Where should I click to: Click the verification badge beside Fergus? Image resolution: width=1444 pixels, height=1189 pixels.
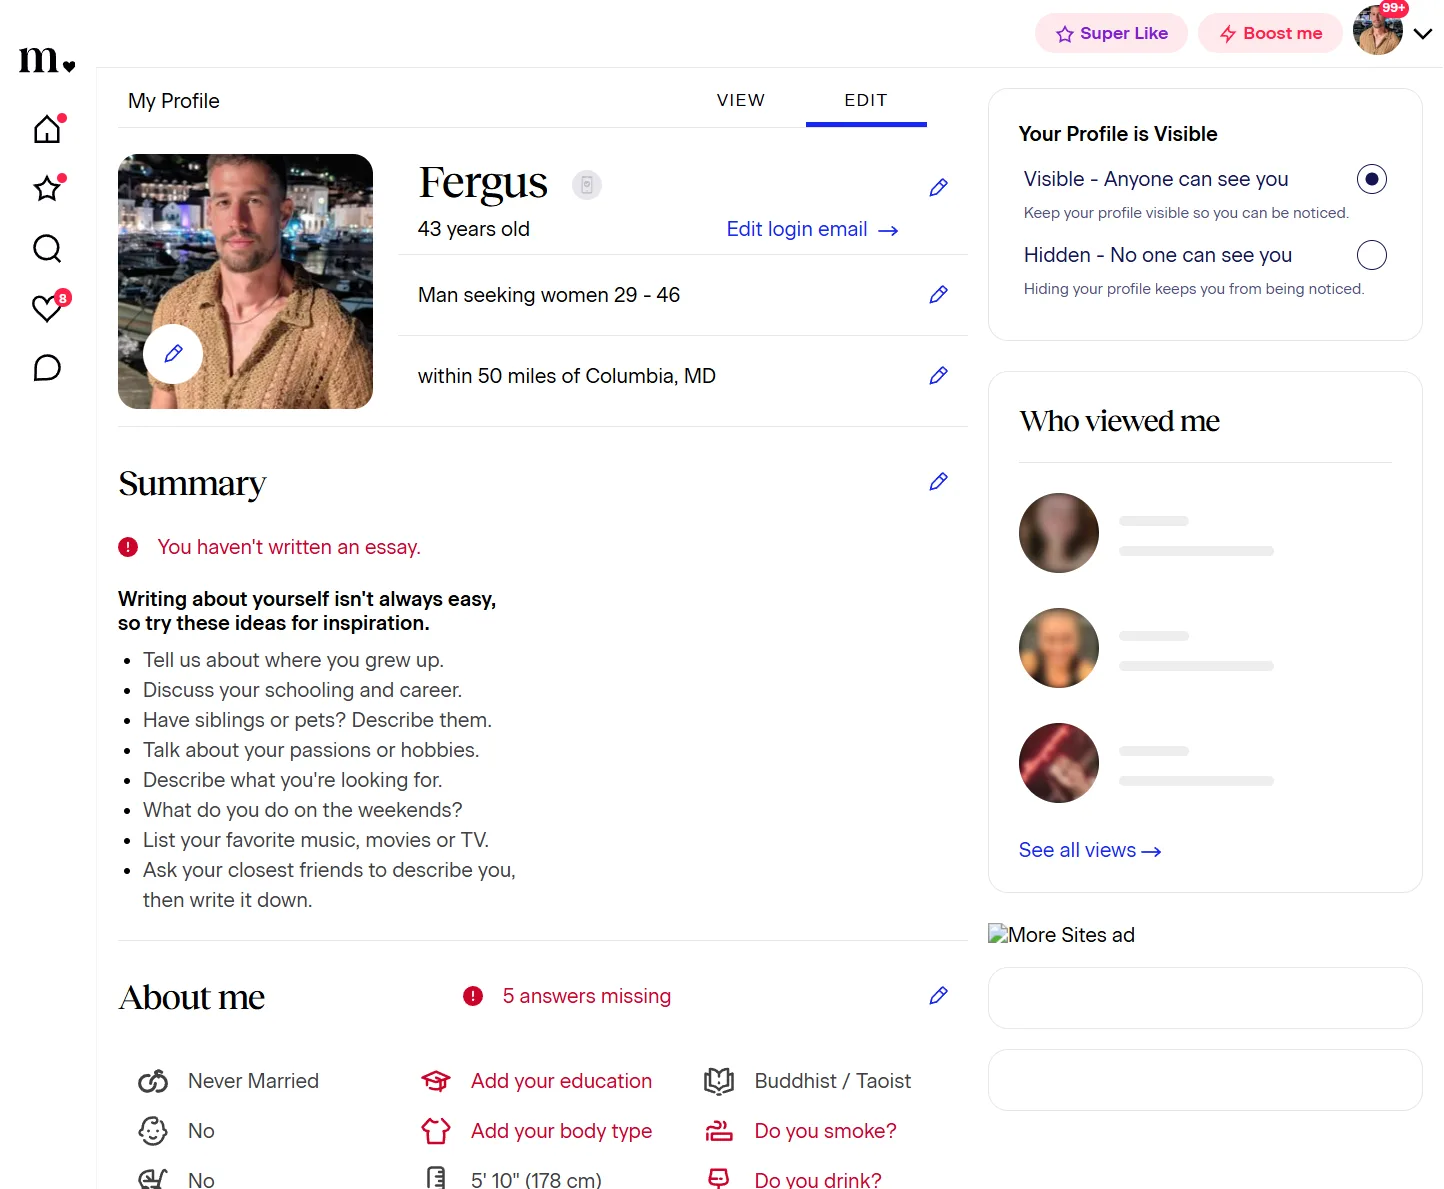(x=587, y=185)
